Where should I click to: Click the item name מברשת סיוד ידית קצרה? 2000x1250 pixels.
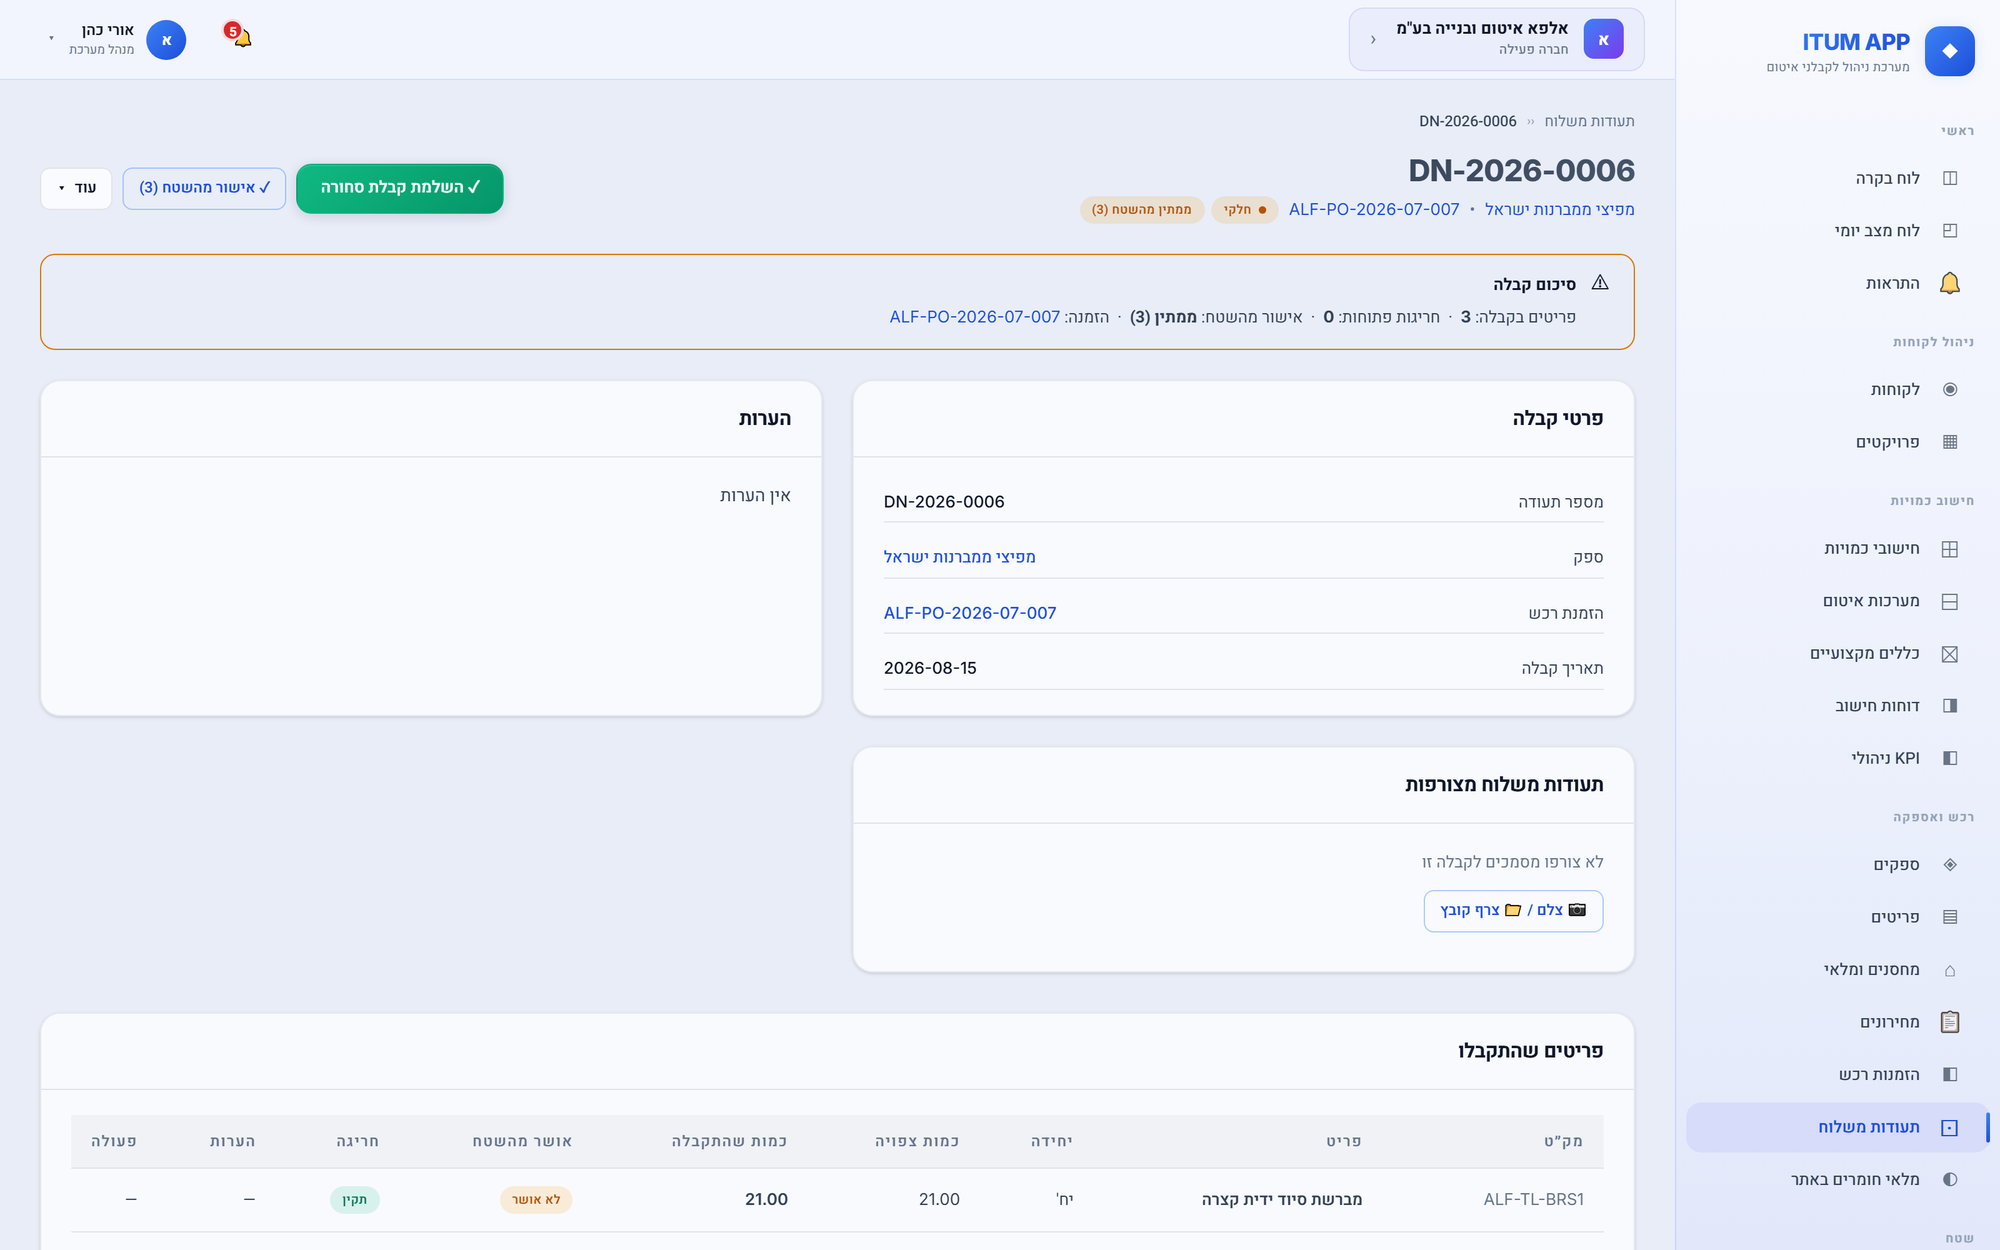1282,1200
